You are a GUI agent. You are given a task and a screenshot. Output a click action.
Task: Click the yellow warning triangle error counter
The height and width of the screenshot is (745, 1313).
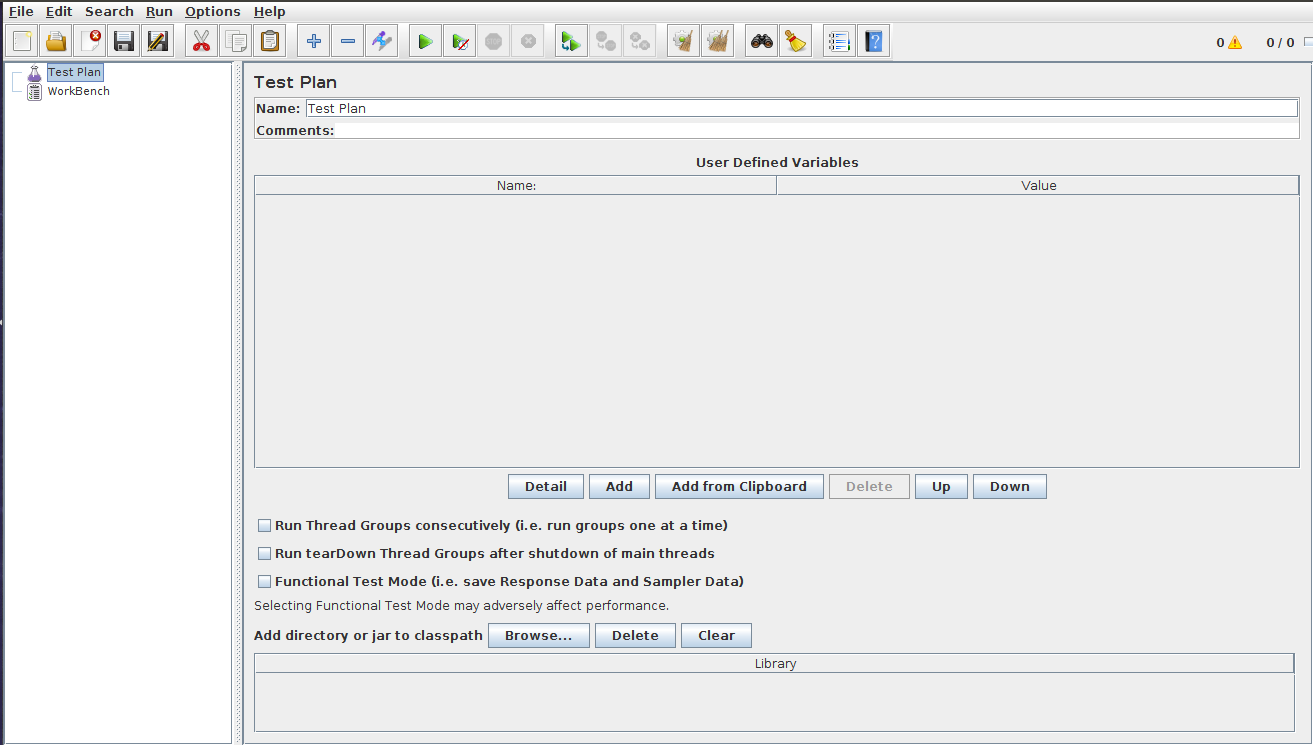click(x=1235, y=43)
